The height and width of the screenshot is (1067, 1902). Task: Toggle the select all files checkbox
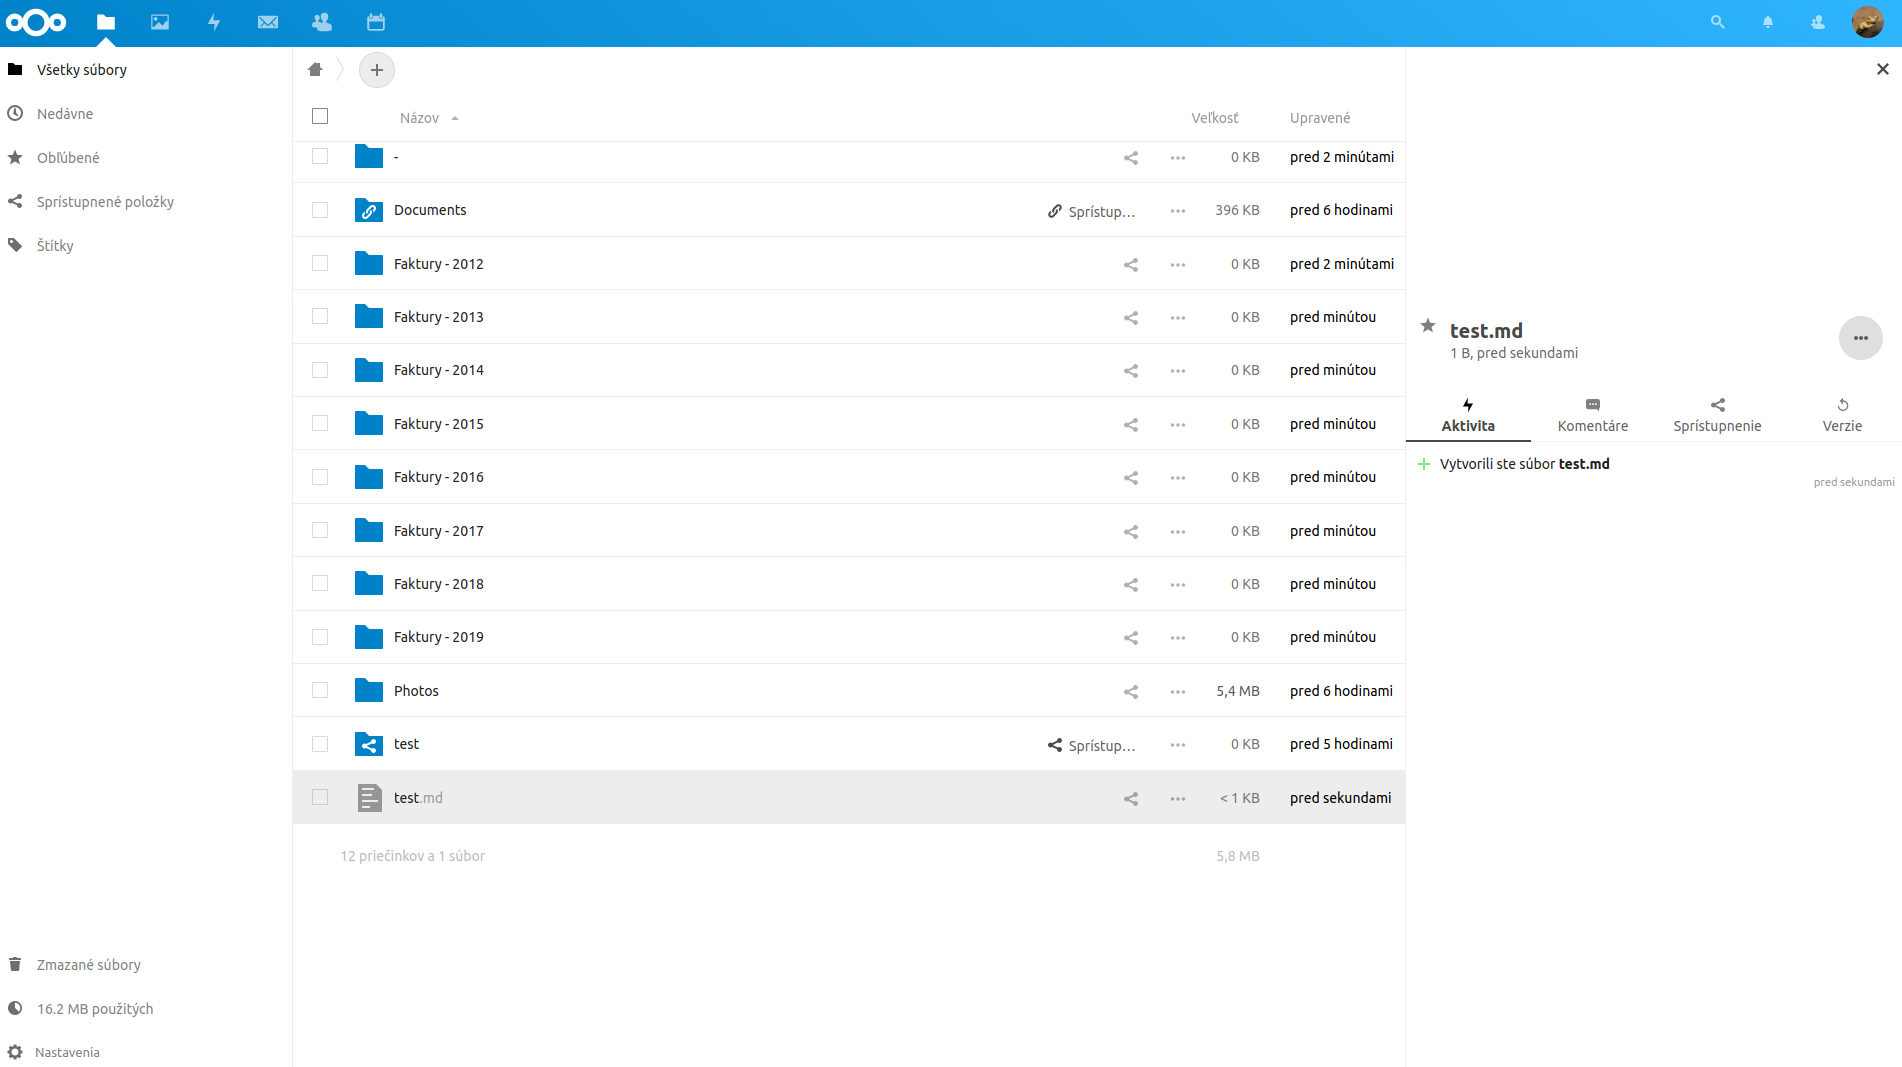point(320,116)
